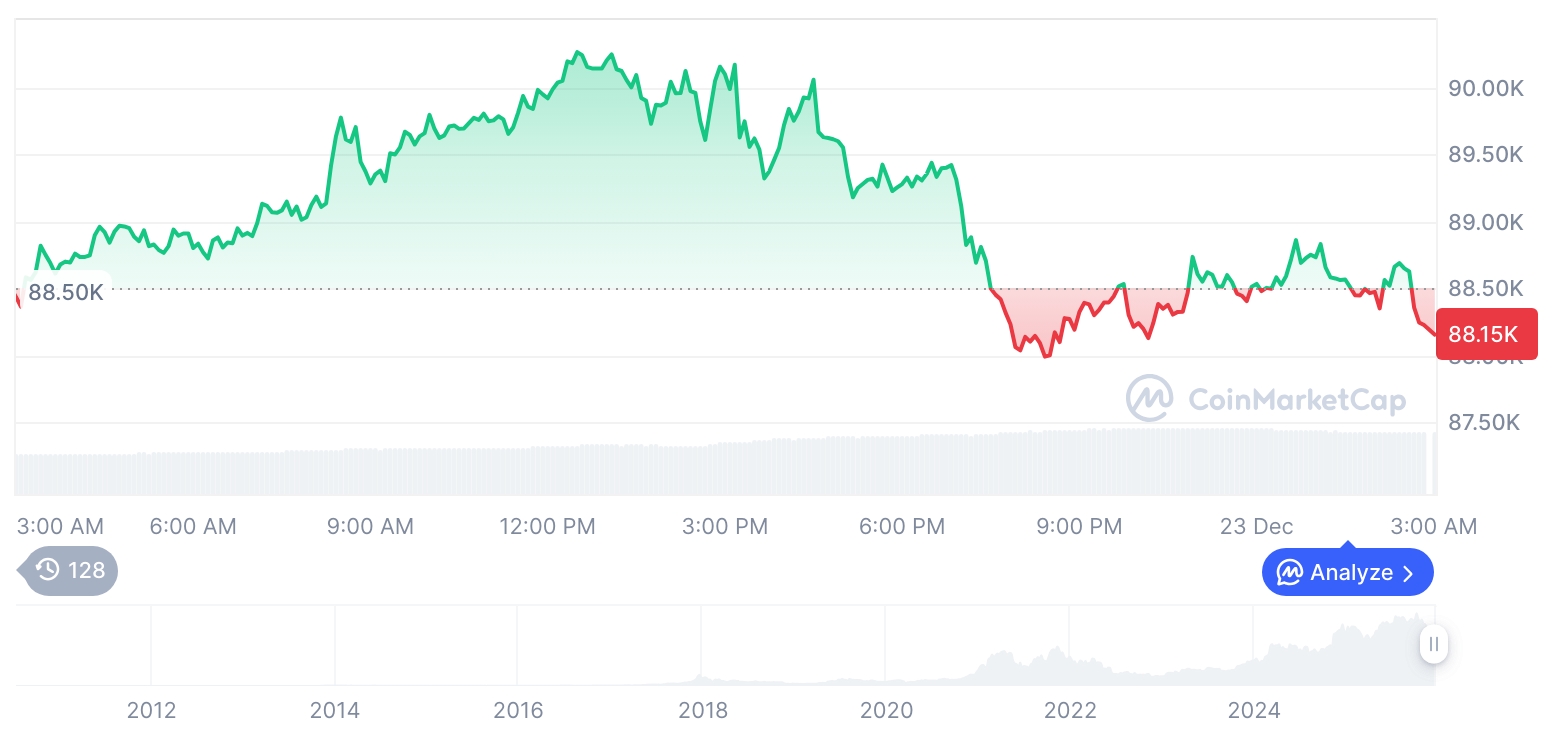Viewport: 1566px width, 732px height.
Task: Click the 2024 navigator year label
Action: 1254,711
